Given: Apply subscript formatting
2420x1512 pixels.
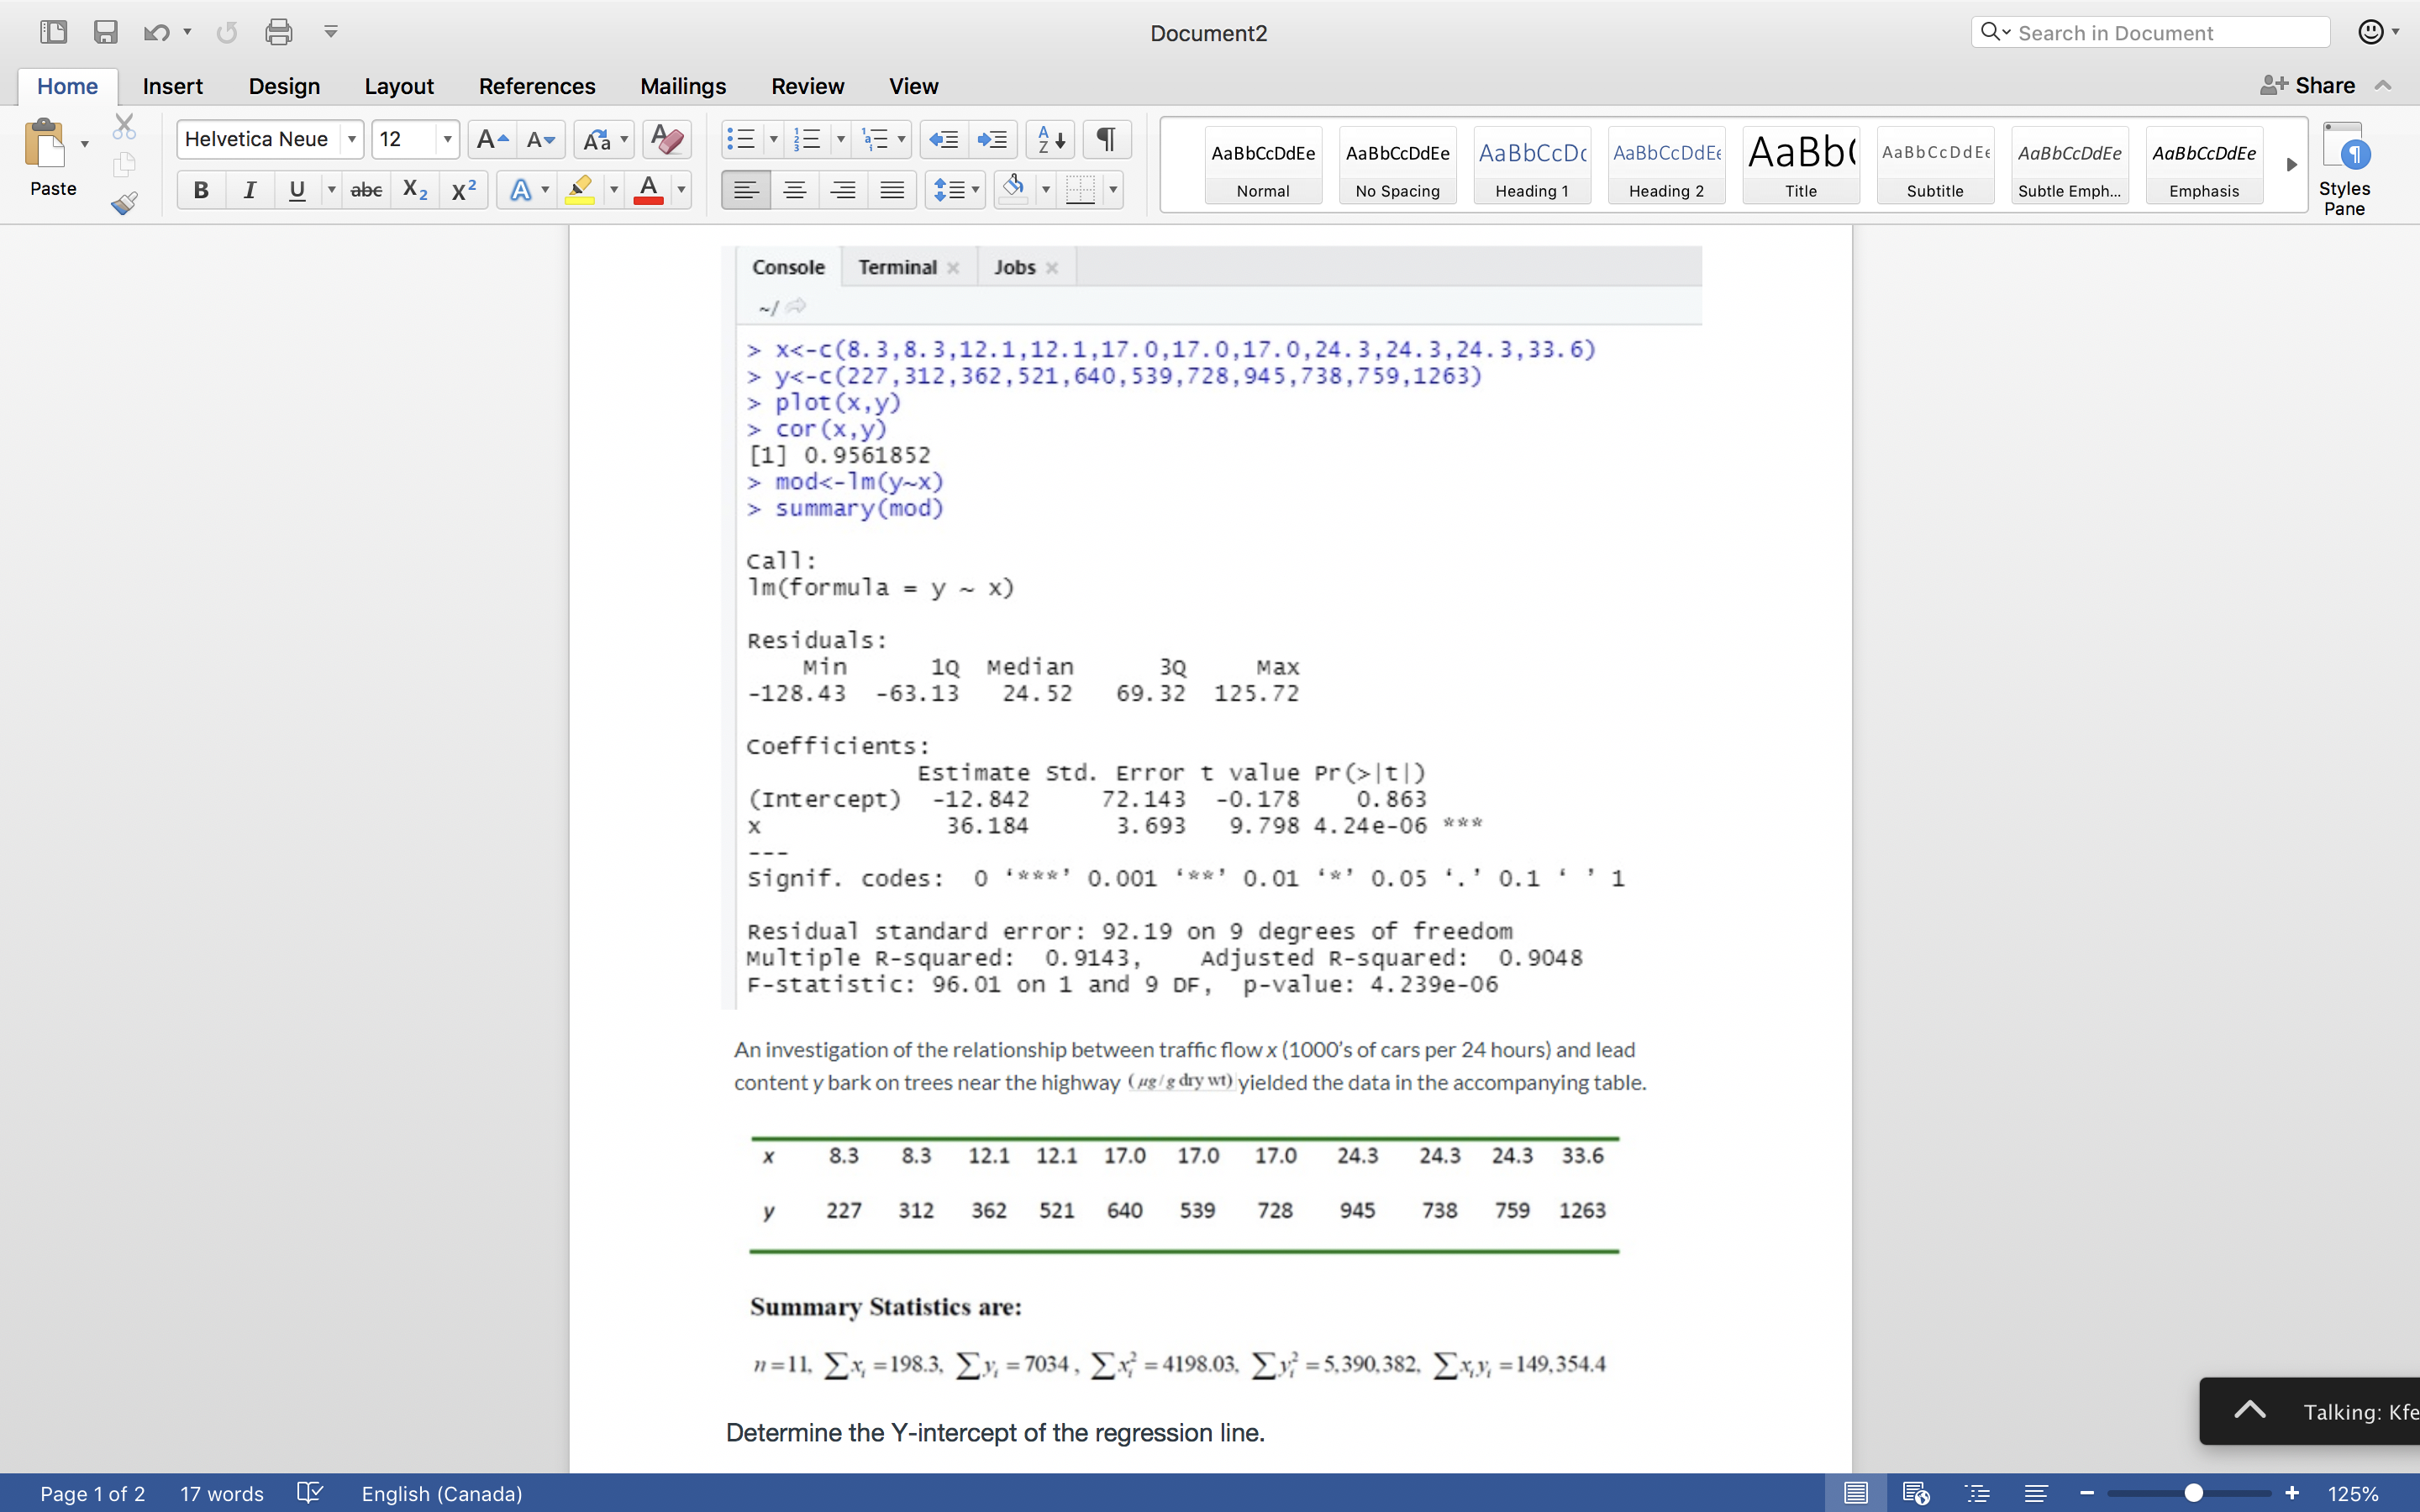Looking at the screenshot, I should pyautogui.click(x=414, y=189).
